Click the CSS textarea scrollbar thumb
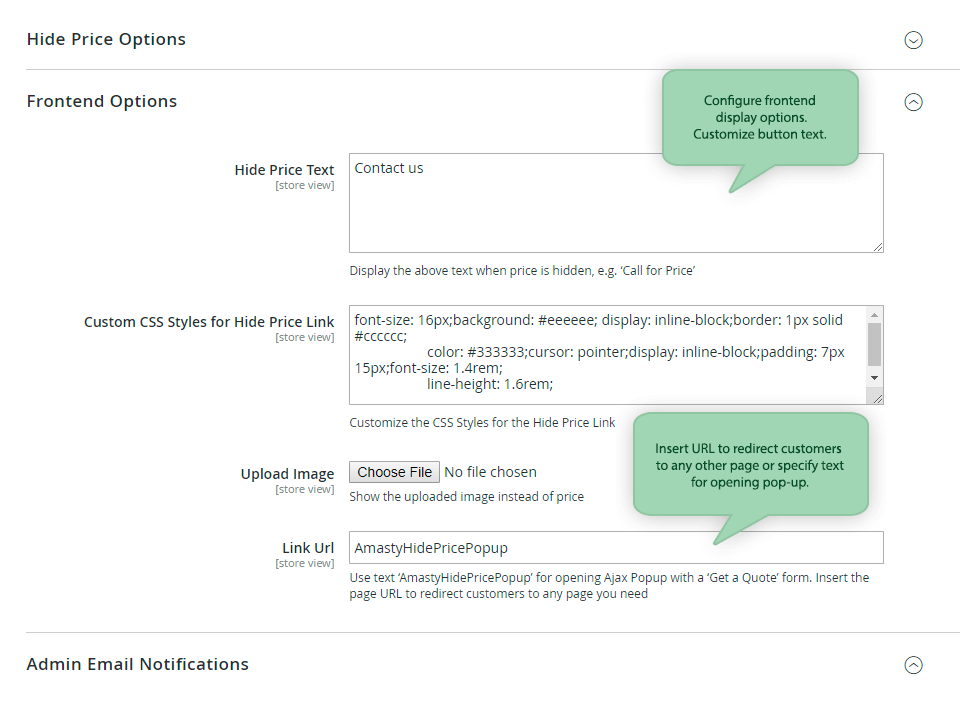This screenshot has width=960, height=704. 874,344
